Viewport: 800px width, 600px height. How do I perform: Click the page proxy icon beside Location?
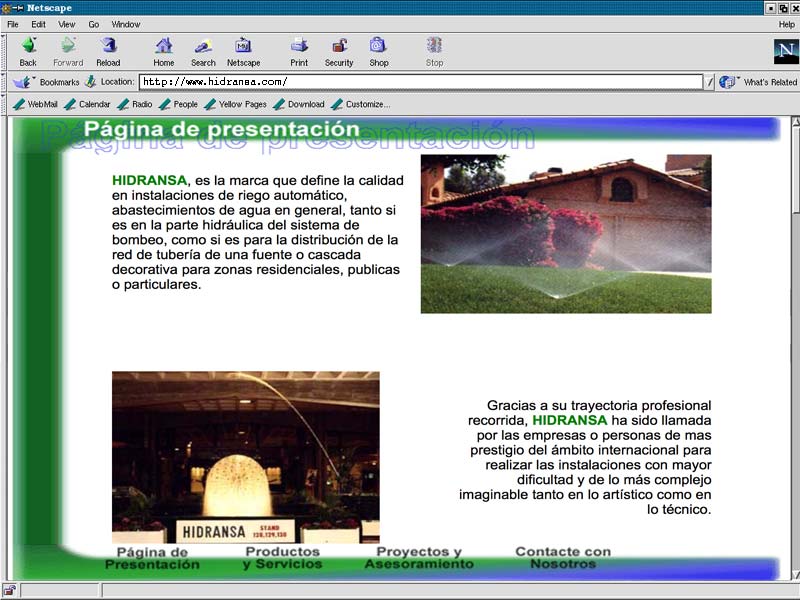[x=91, y=82]
